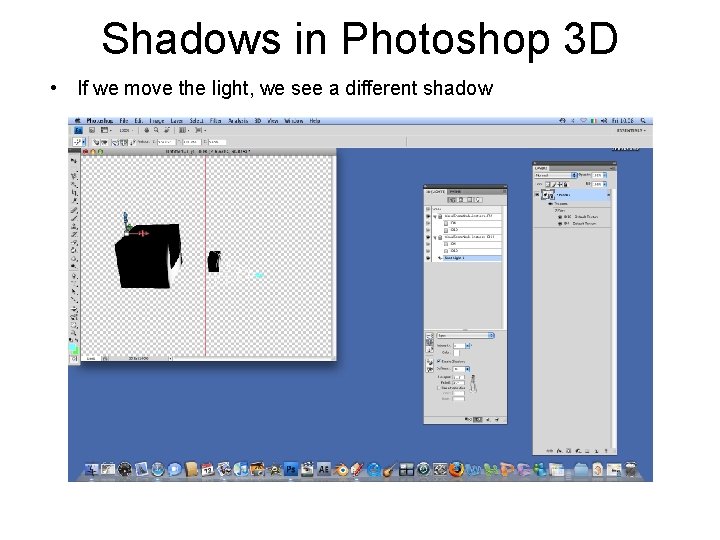Open the Layers blend mode dropdown
This screenshot has height=540, width=720.
(x=556, y=175)
